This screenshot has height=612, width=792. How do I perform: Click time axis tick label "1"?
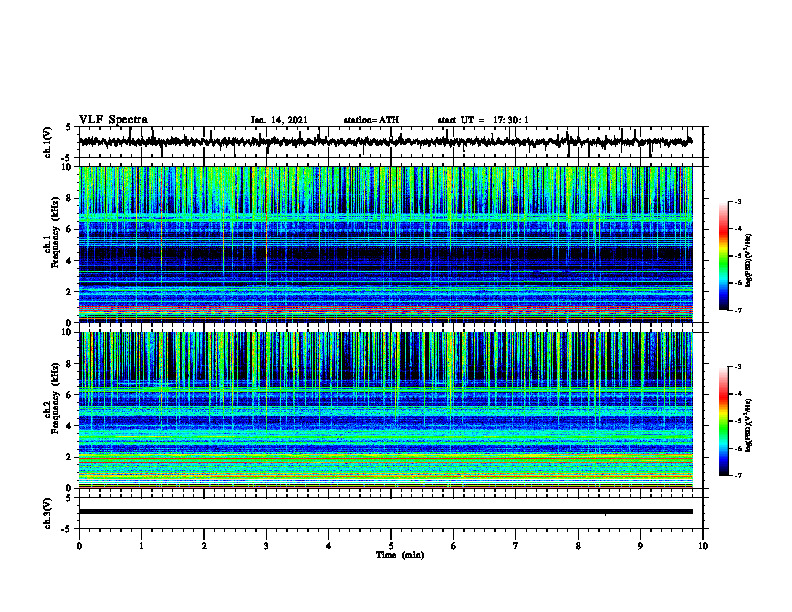pos(141,546)
